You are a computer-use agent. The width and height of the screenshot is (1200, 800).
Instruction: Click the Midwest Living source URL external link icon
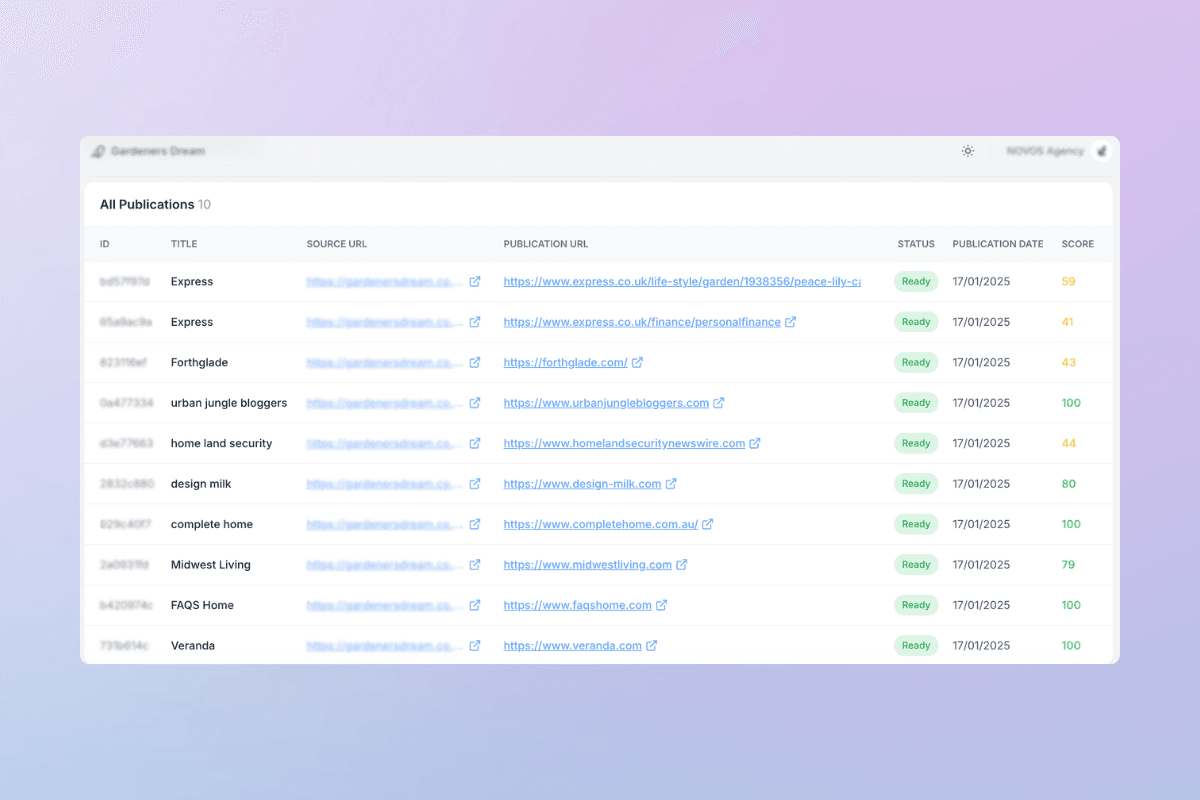(475, 564)
